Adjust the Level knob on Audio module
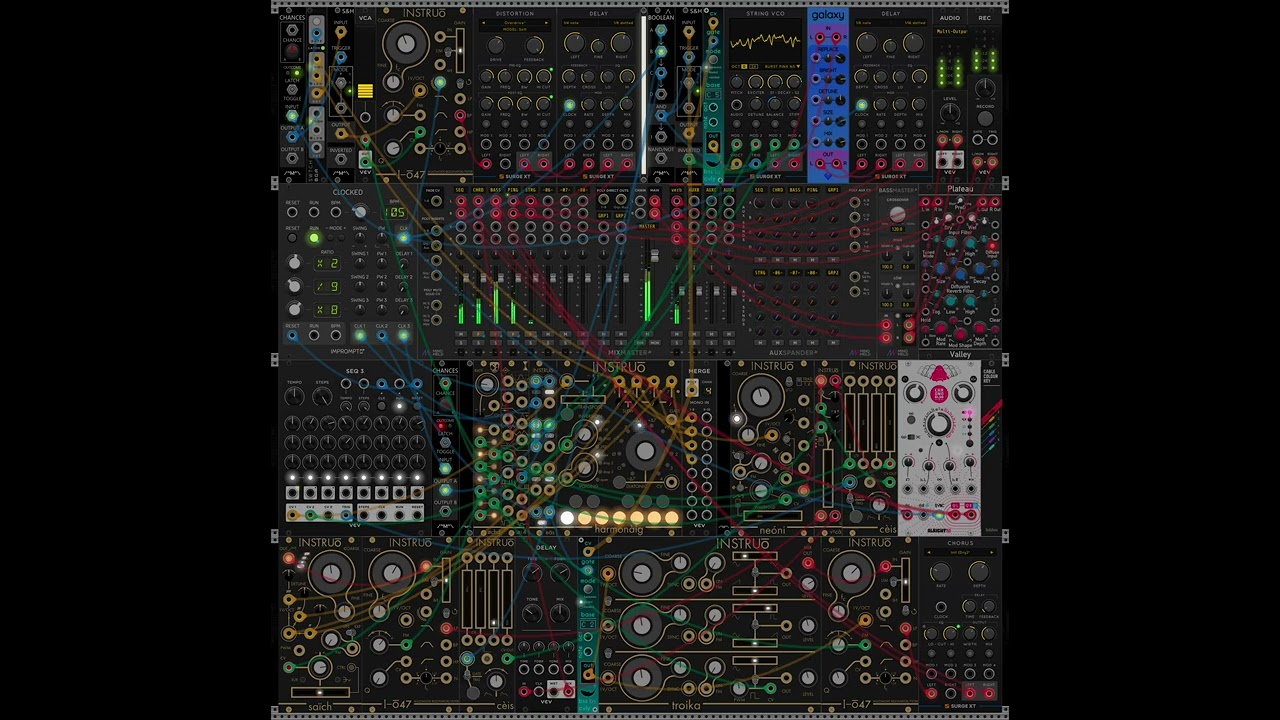The width and height of the screenshot is (1280, 720). click(950, 113)
